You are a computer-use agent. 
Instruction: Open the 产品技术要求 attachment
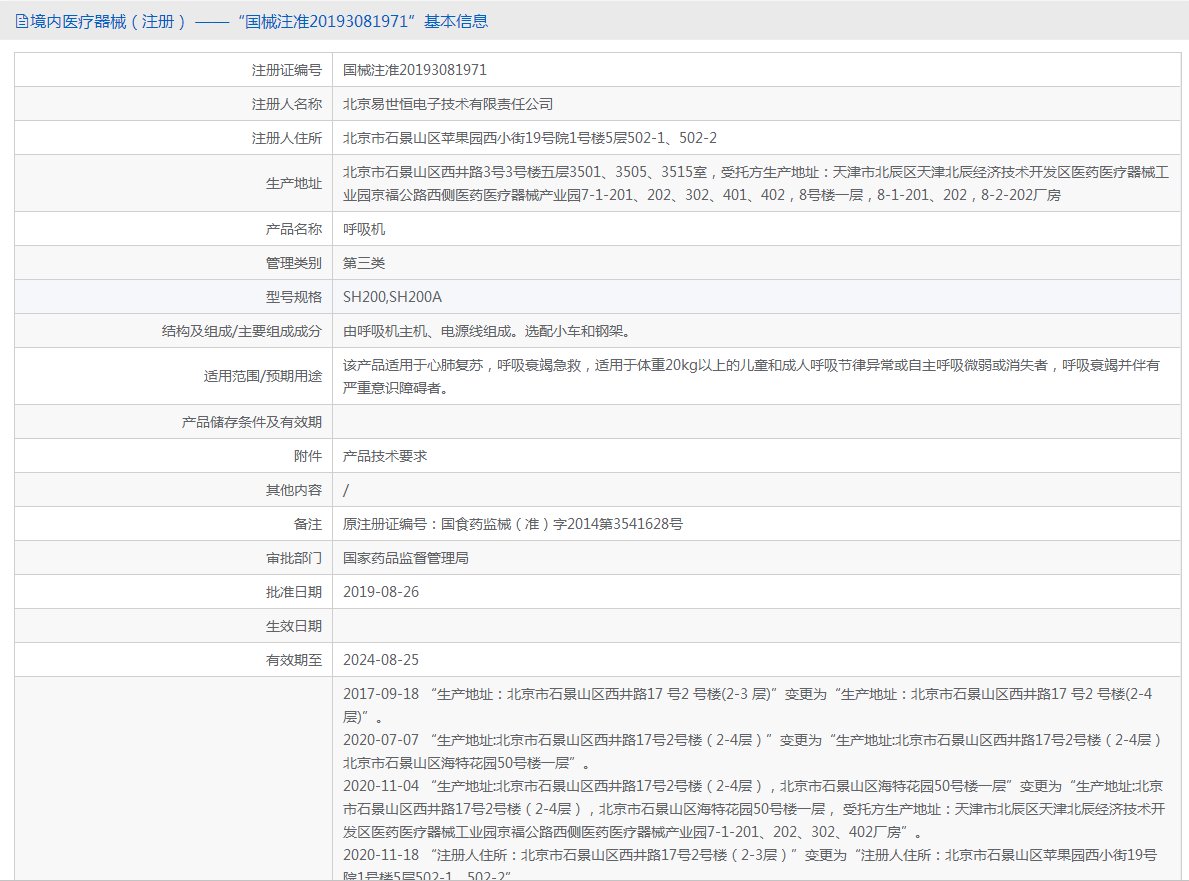[385, 456]
